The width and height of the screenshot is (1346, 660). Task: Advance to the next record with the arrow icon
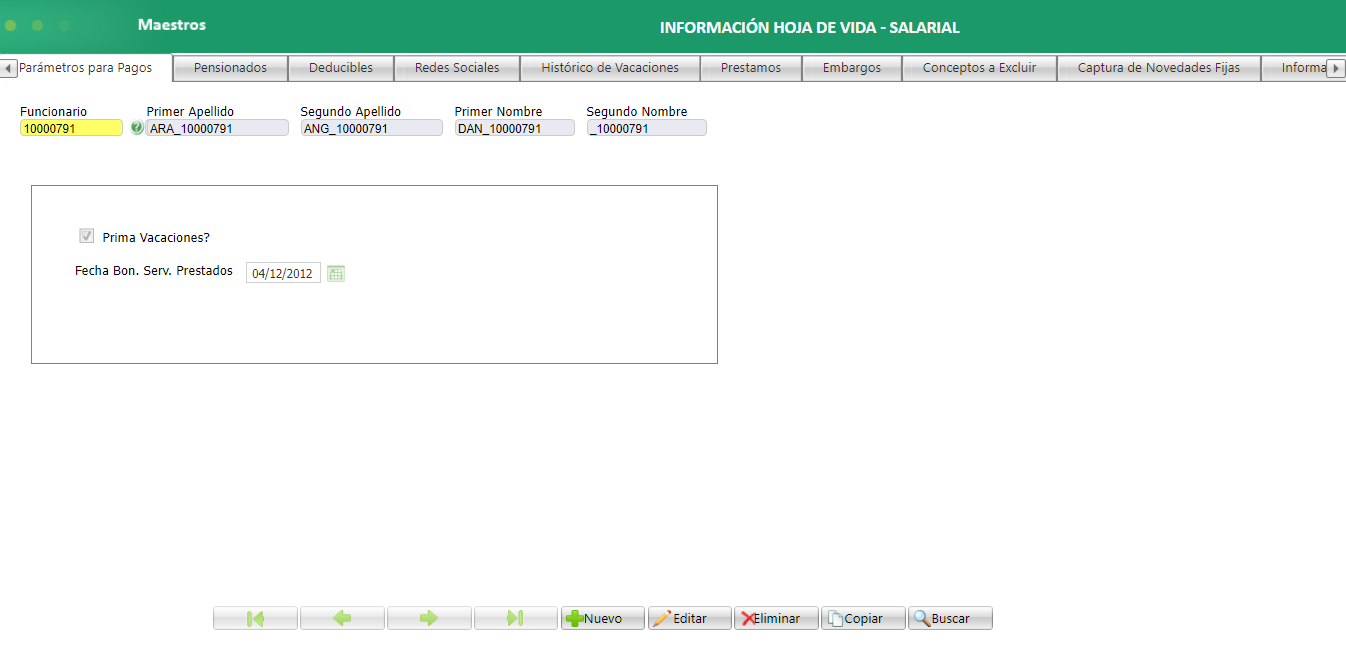[428, 617]
